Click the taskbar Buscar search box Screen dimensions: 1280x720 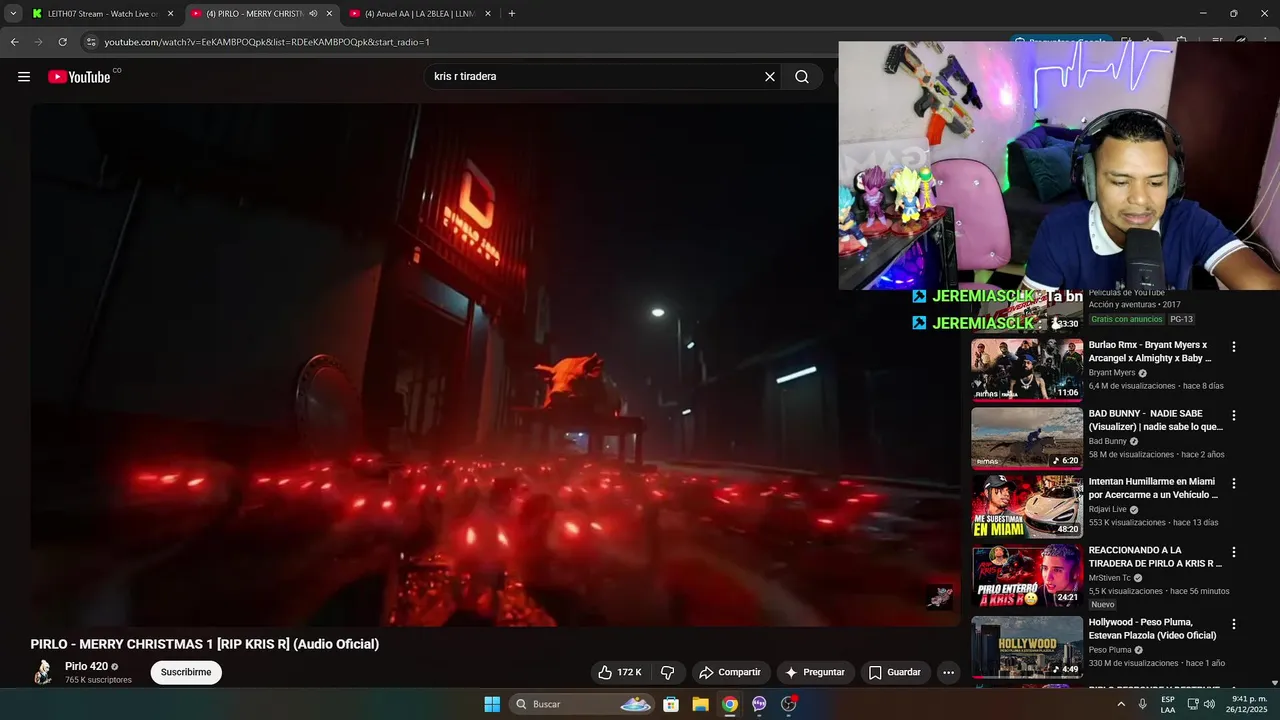[x=583, y=704]
